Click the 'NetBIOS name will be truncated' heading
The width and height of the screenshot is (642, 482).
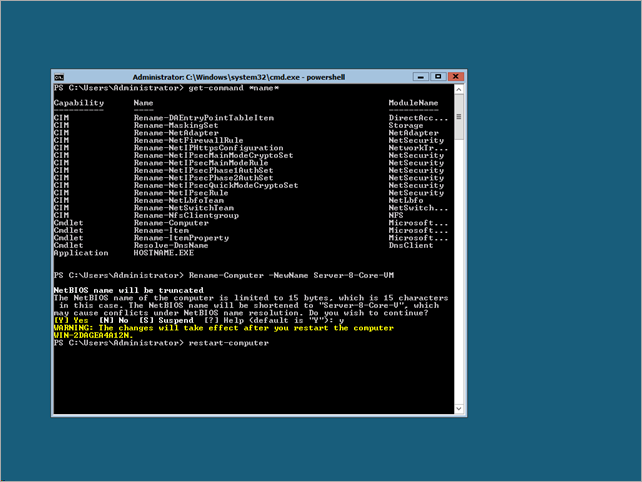pos(129,290)
